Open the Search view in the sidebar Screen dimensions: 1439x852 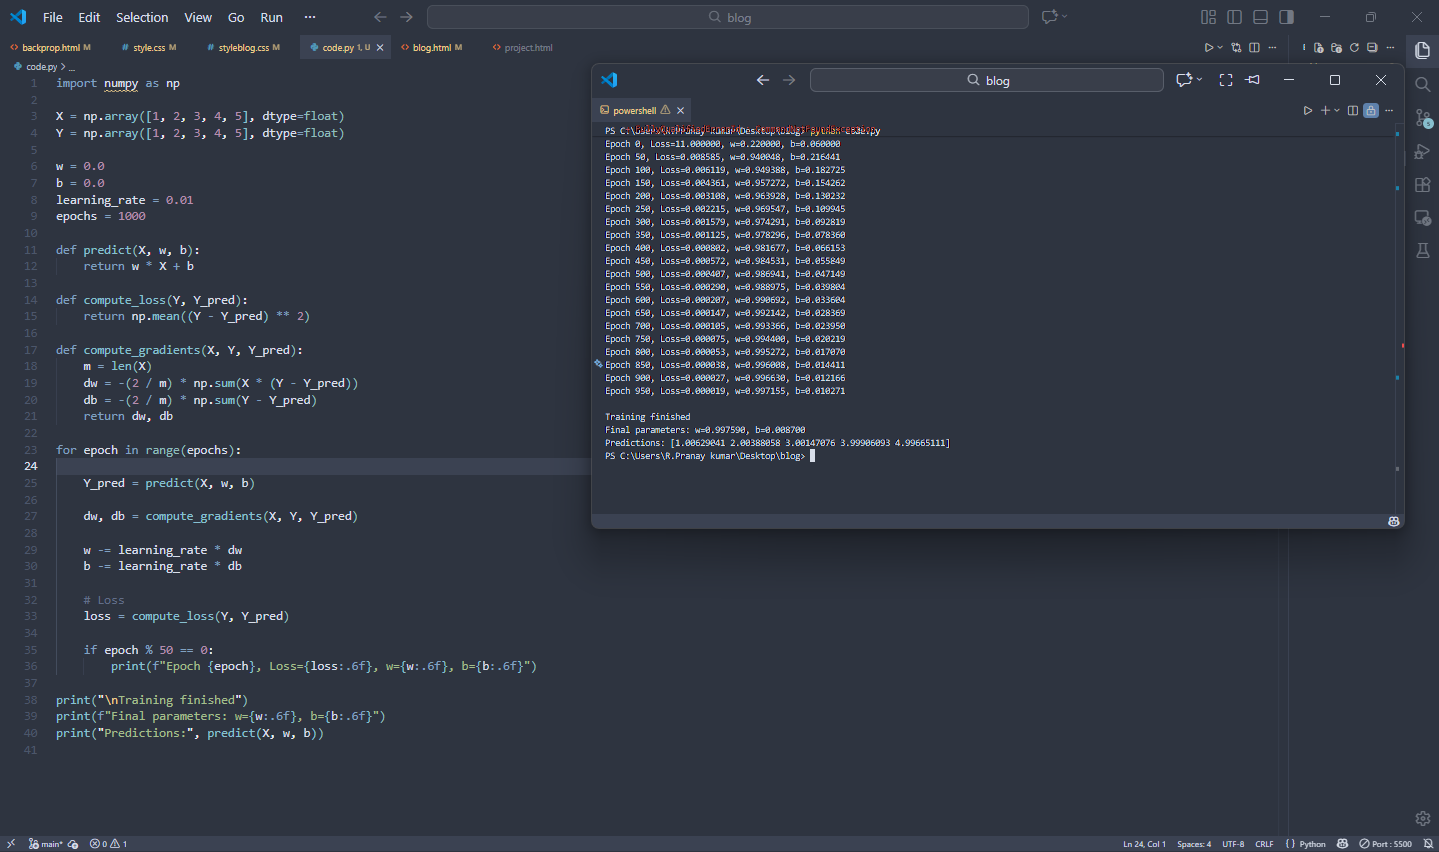pos(1422,84)
